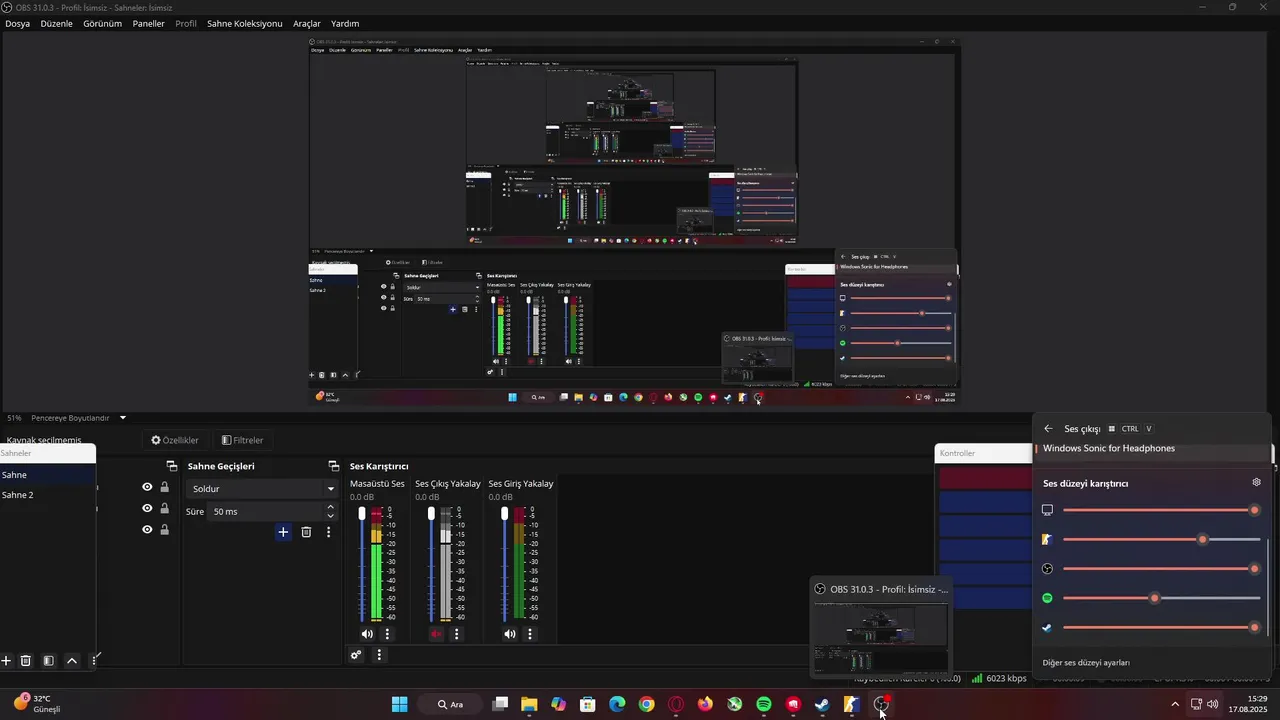
Task: Open Diğer ses düzeyi ayarları link
Action: 1086,663
